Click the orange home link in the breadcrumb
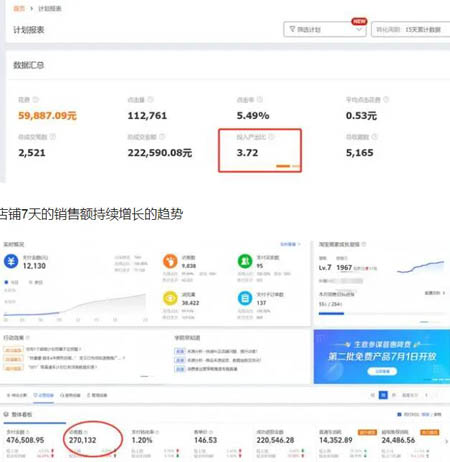This screenshot has width=450, height=462. 19,8
